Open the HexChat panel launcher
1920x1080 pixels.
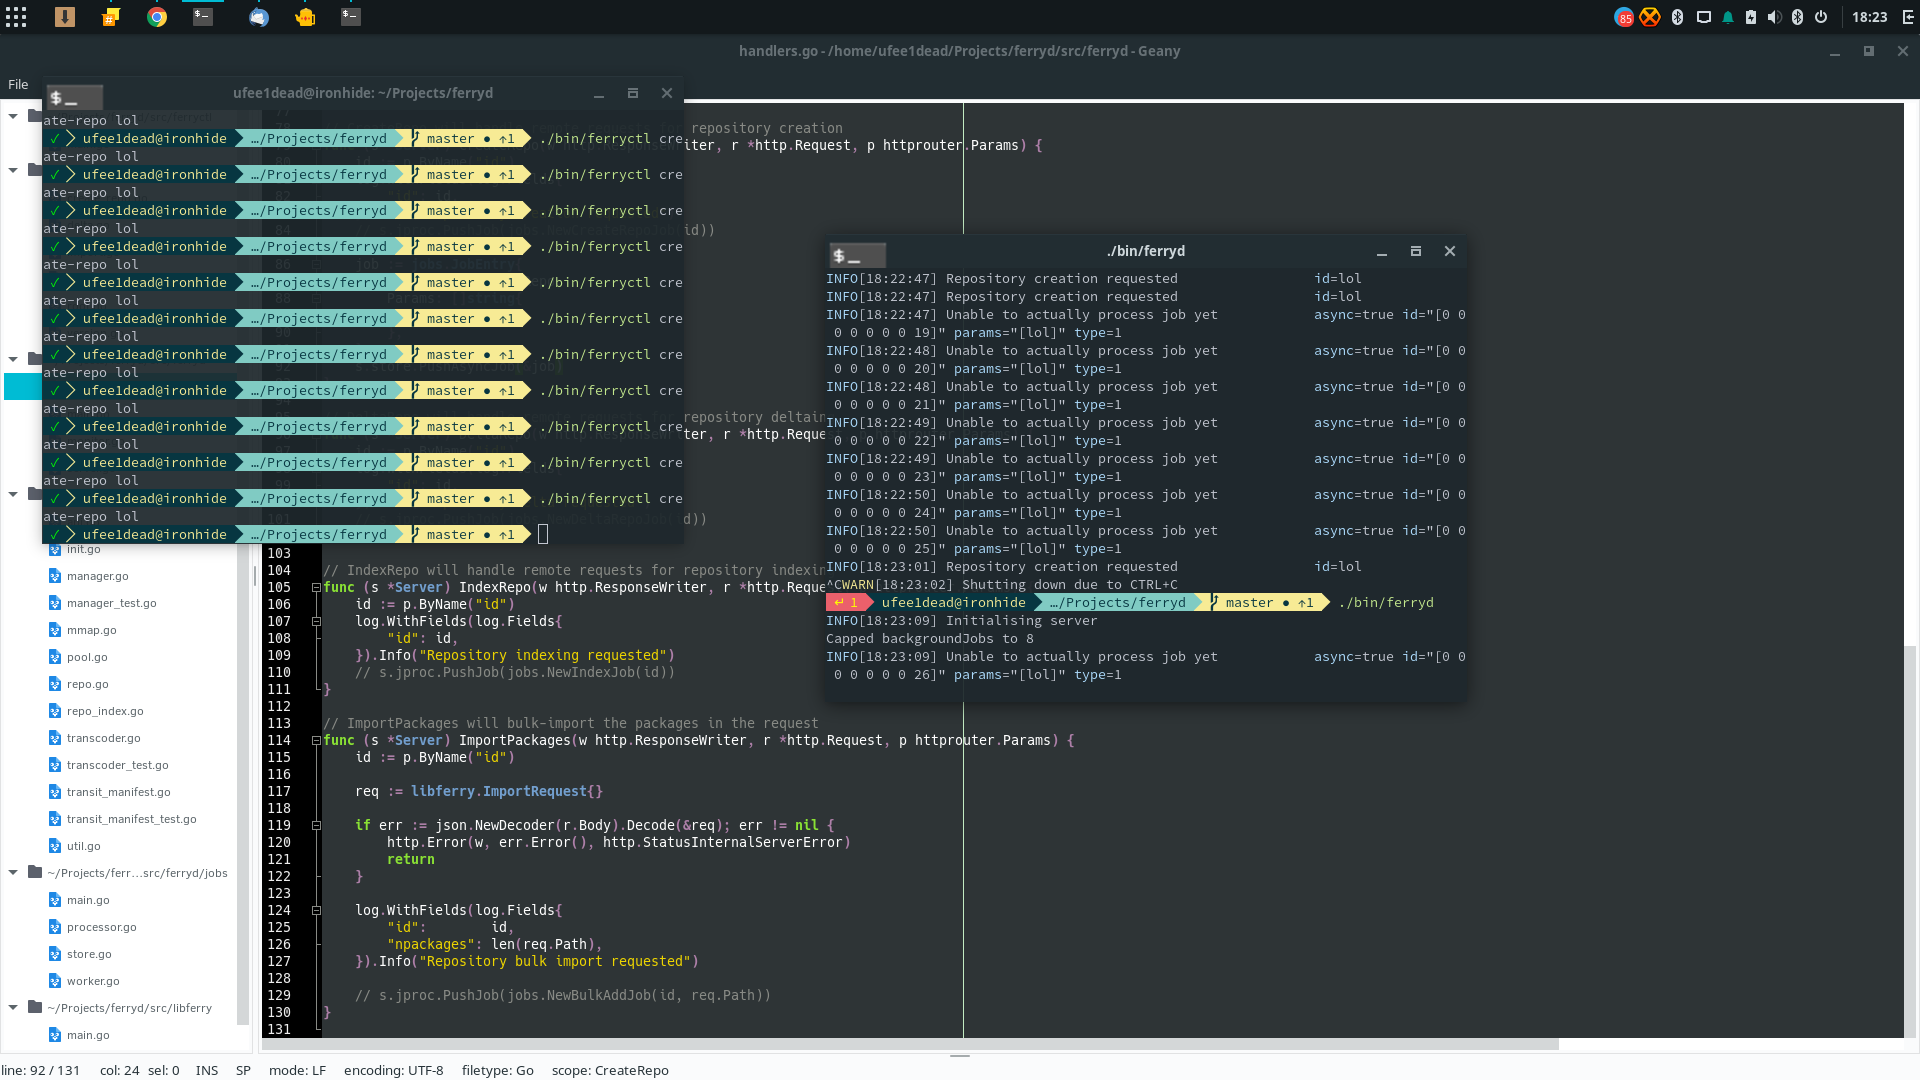(111, 17)
